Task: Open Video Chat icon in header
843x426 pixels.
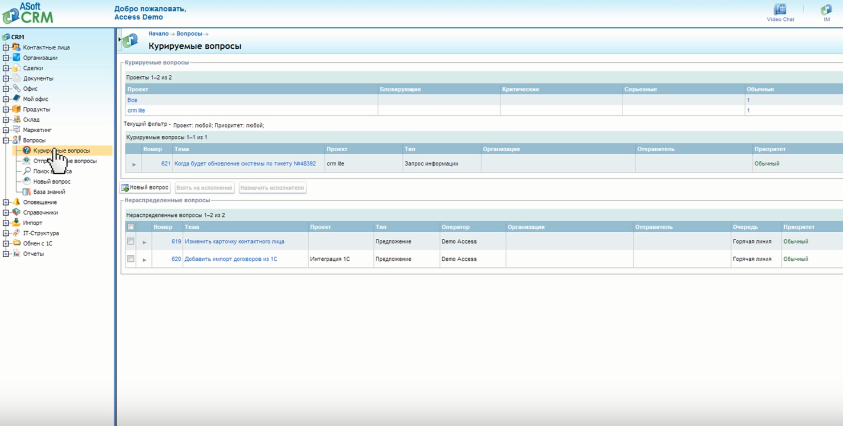Action: (x=779, y=11)
